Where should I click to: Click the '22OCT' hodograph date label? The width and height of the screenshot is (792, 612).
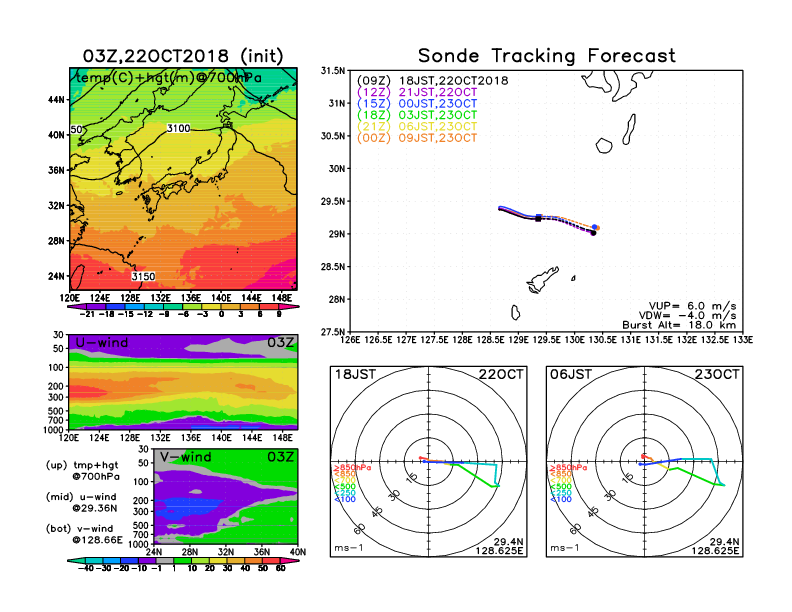click(x=501, y=374)
